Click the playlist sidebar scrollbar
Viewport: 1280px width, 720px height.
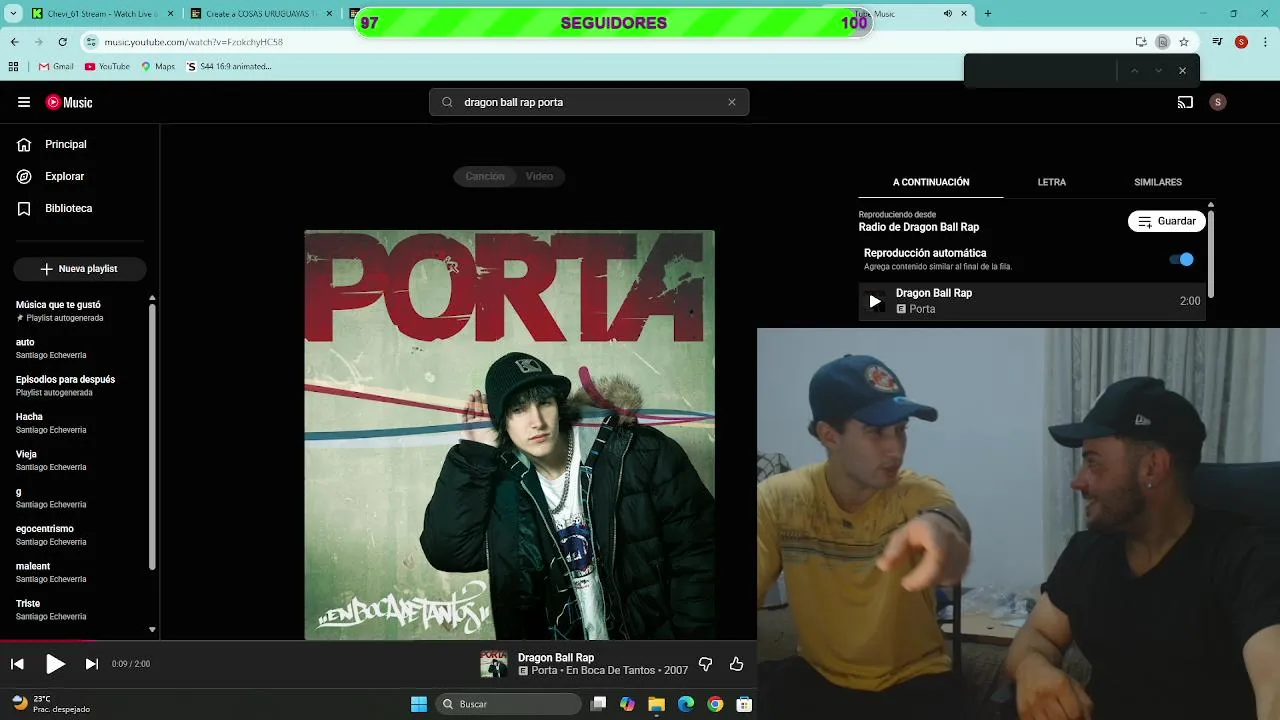click(152, 435)
